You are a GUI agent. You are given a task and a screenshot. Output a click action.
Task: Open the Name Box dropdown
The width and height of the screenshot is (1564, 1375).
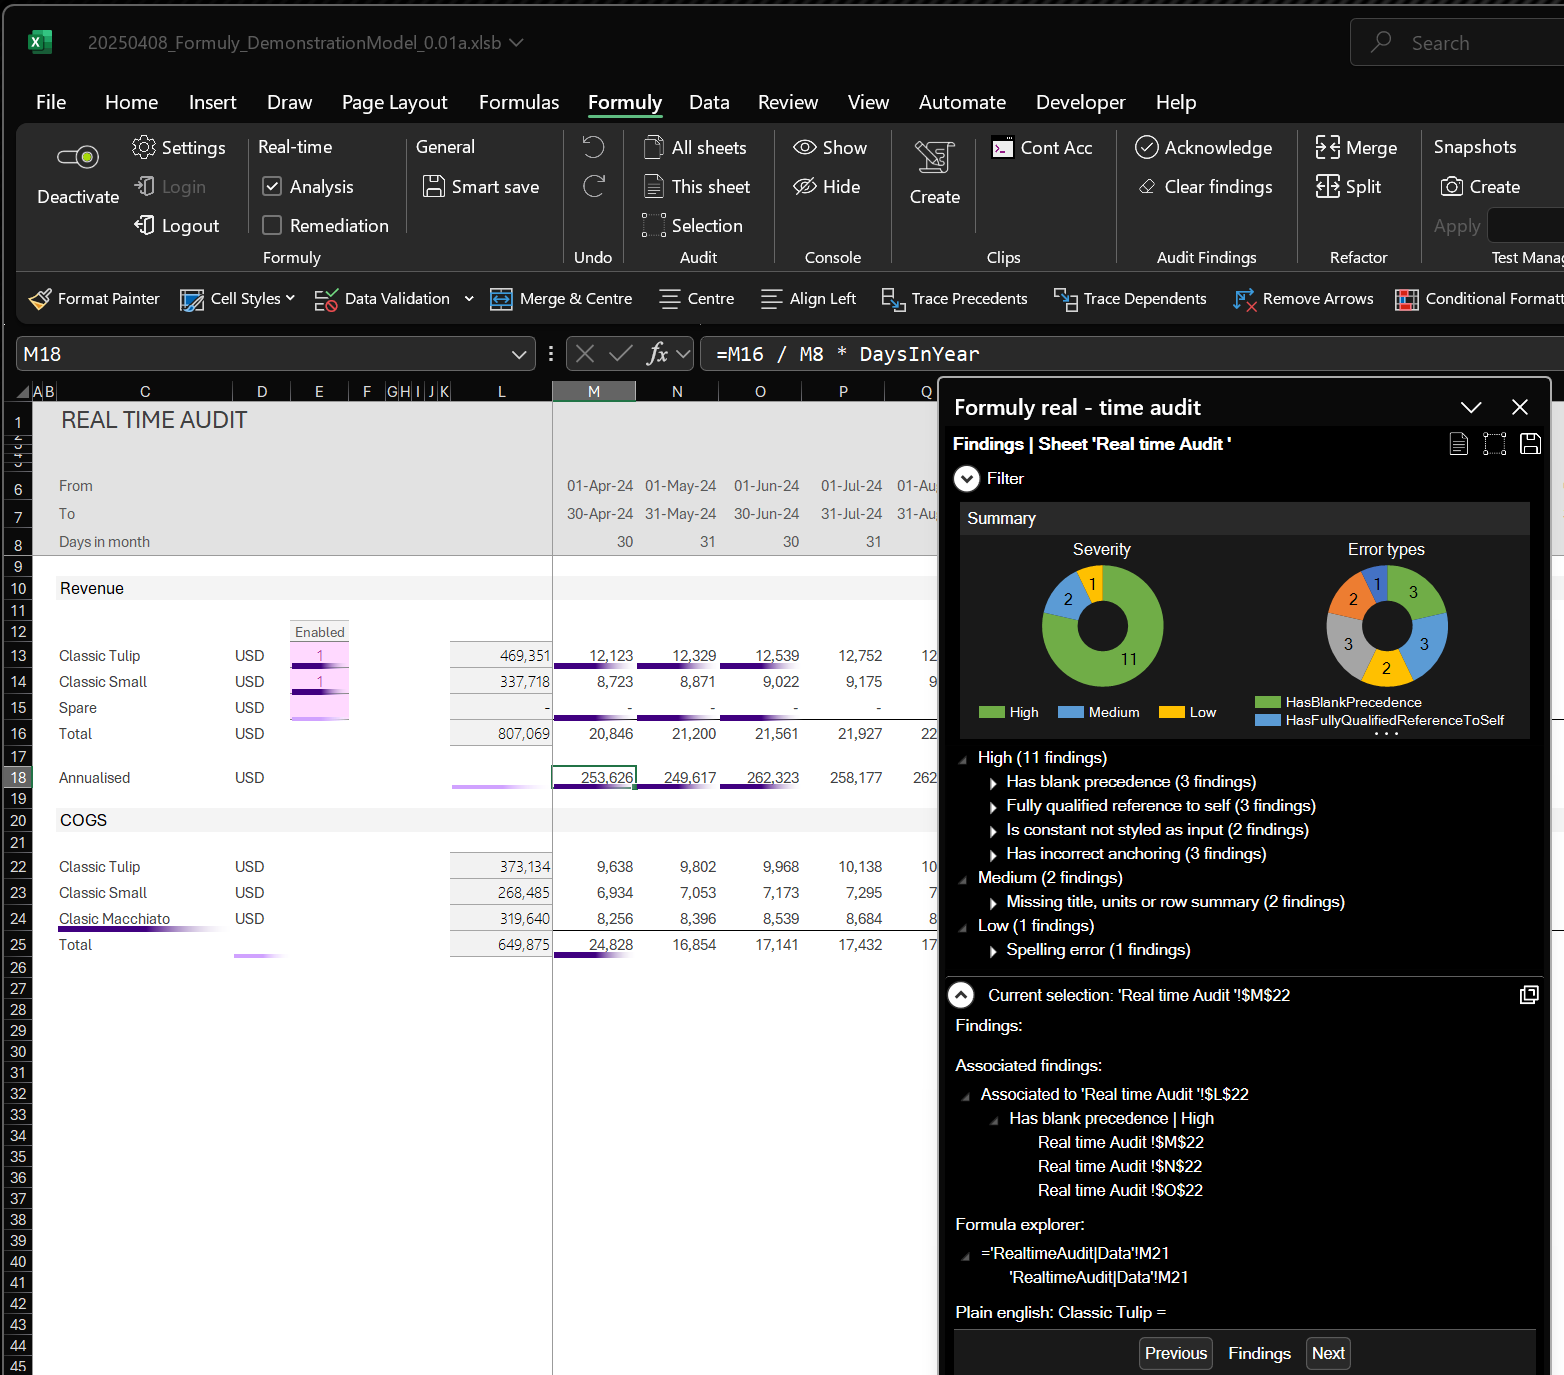point(518,354)
